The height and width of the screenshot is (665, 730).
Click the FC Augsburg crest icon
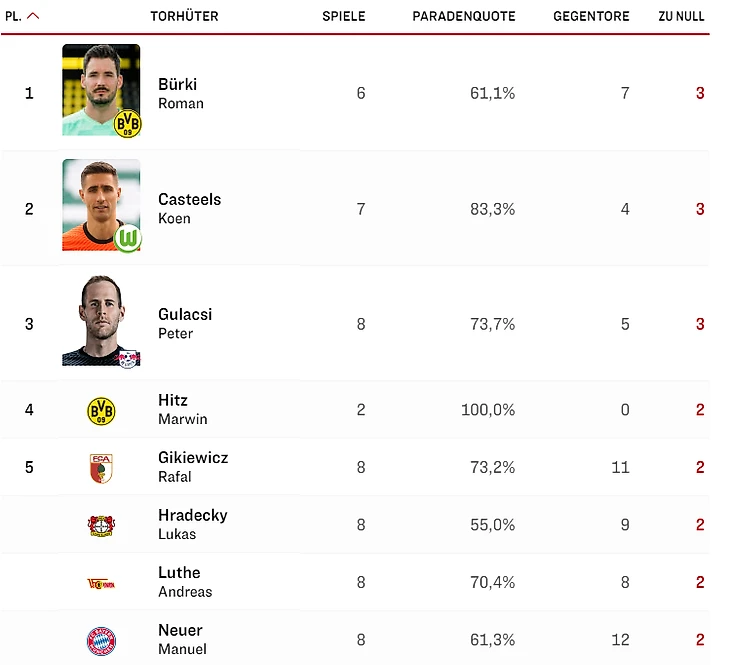[x=101, y=468]
